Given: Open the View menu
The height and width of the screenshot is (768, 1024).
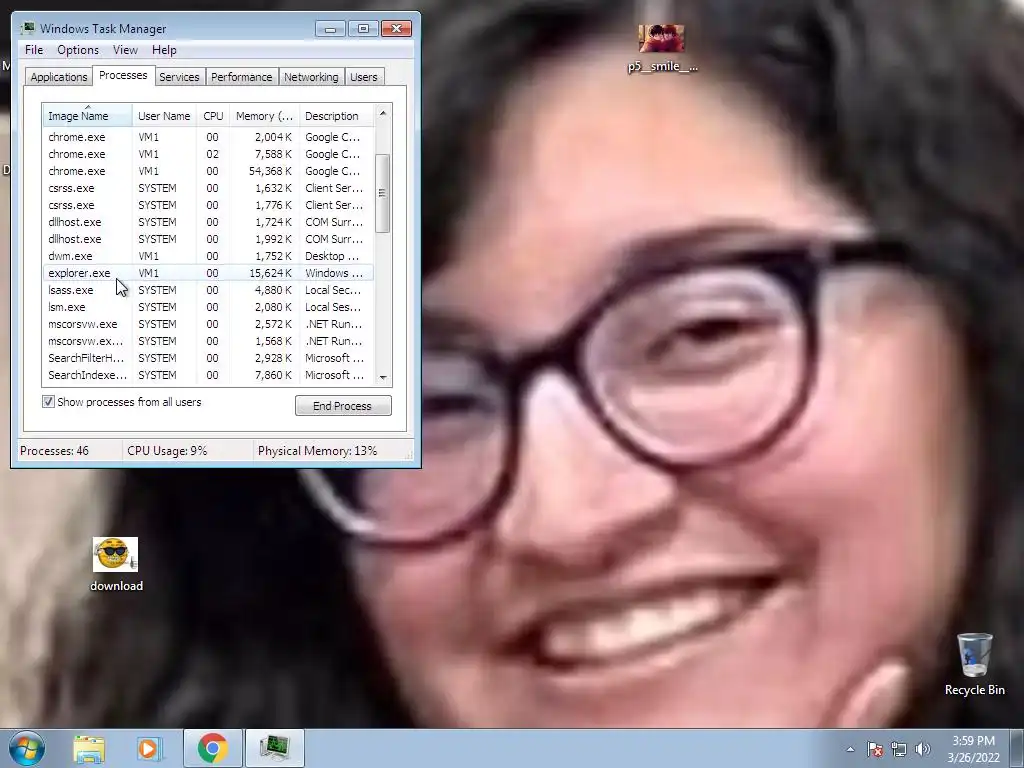Looking at the screenshot, I should pyautogui.click(x=125, y=50).
